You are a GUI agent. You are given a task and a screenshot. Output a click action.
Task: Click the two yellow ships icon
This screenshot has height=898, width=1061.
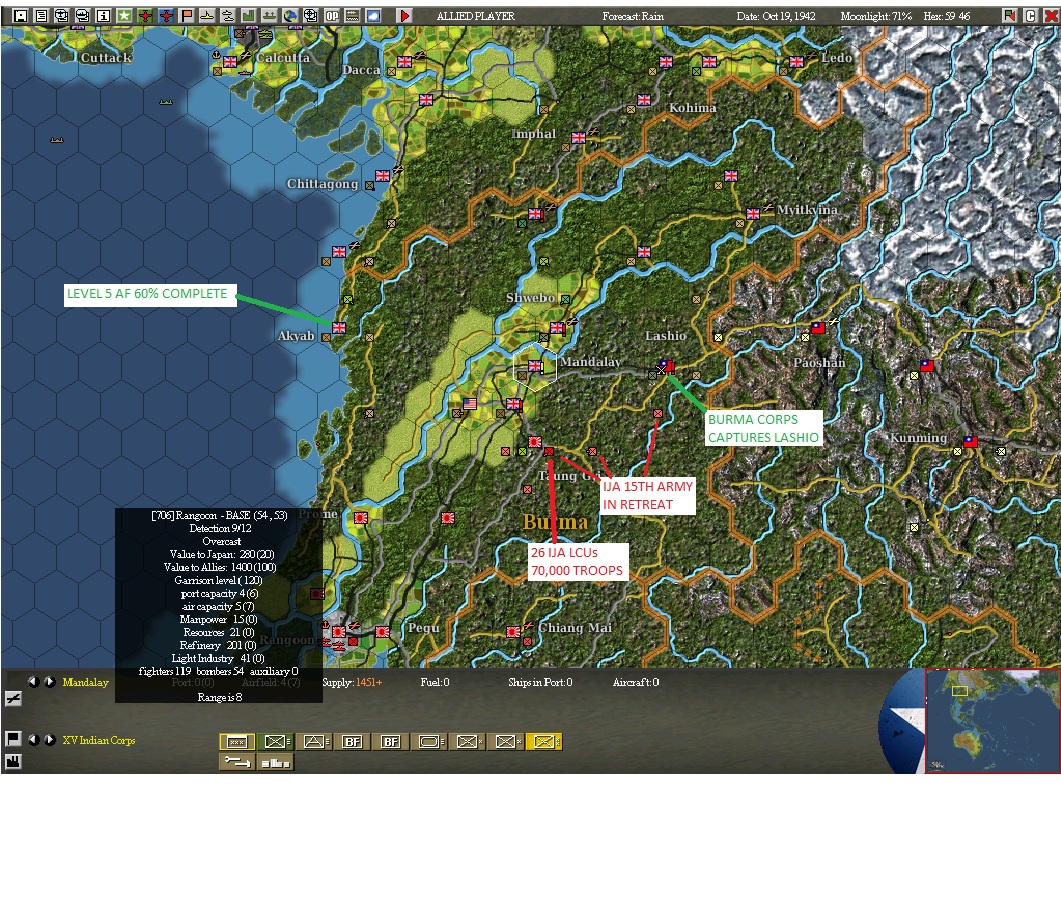[x=228, y=16]
